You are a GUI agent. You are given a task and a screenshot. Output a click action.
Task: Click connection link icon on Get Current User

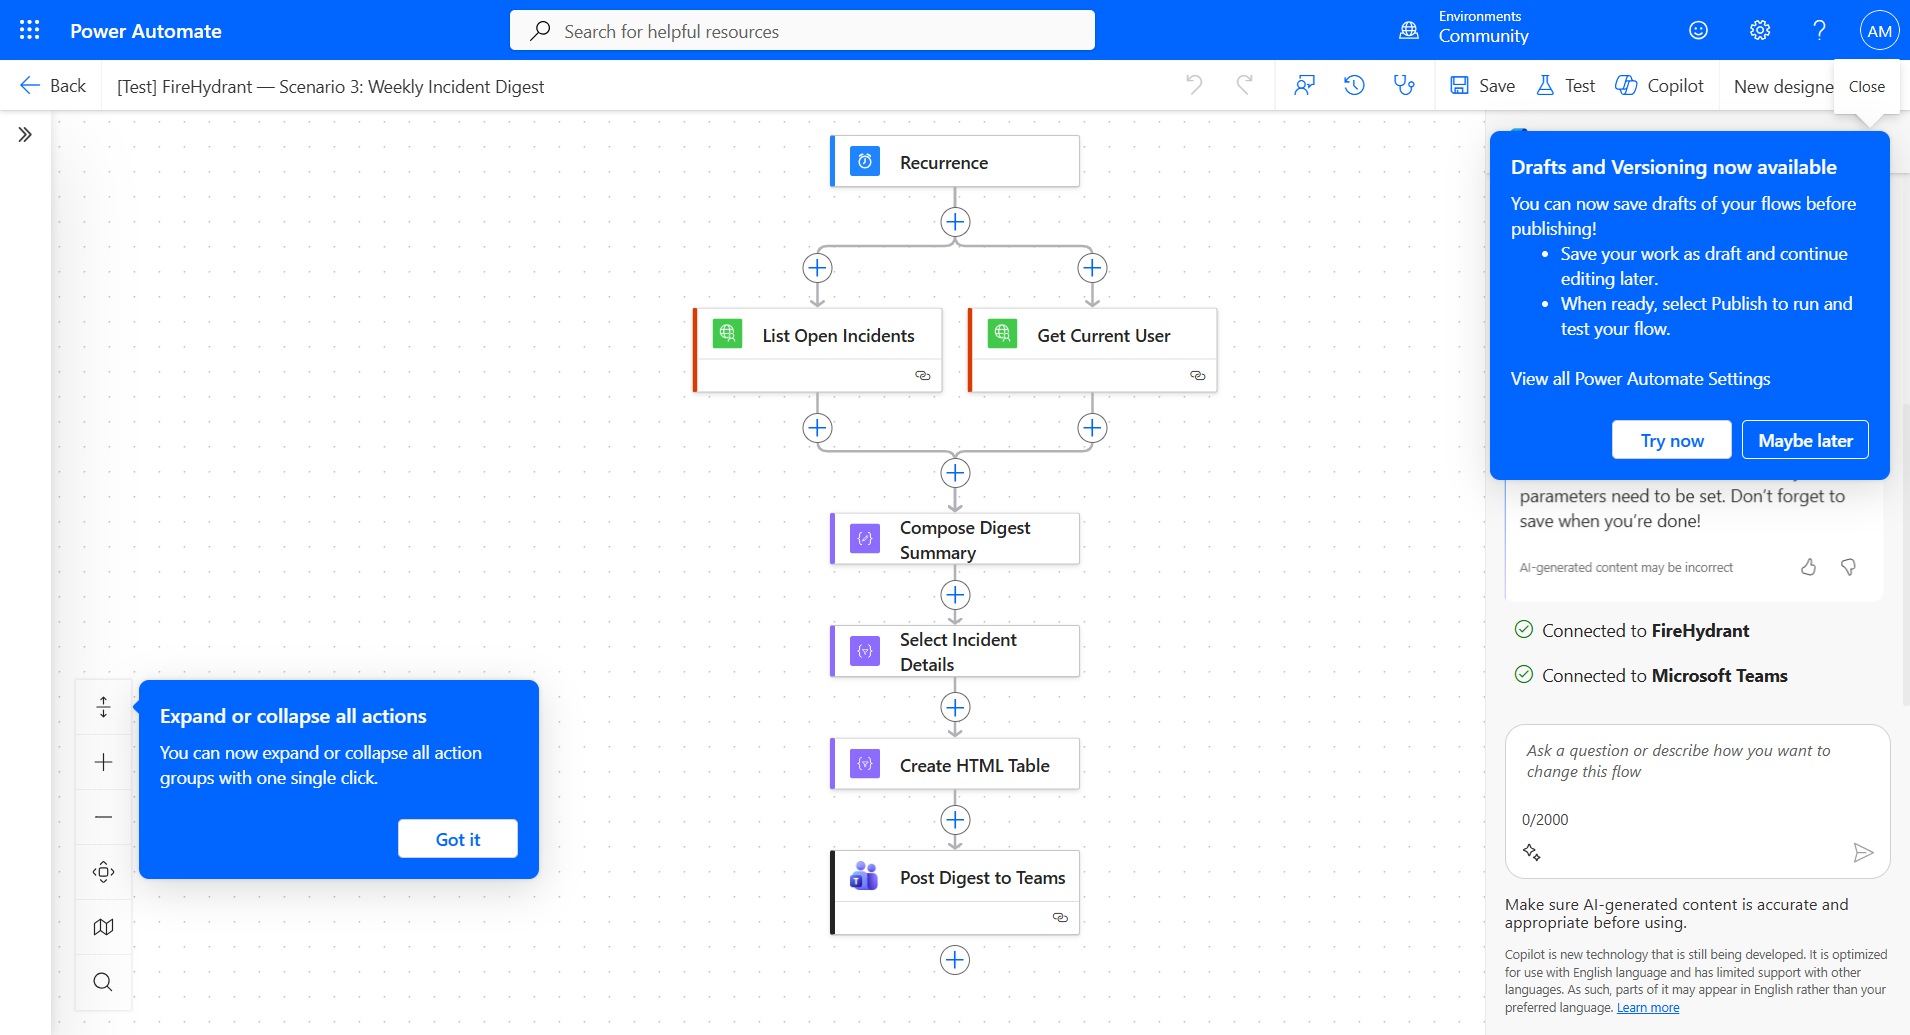tap(1197, 376)
